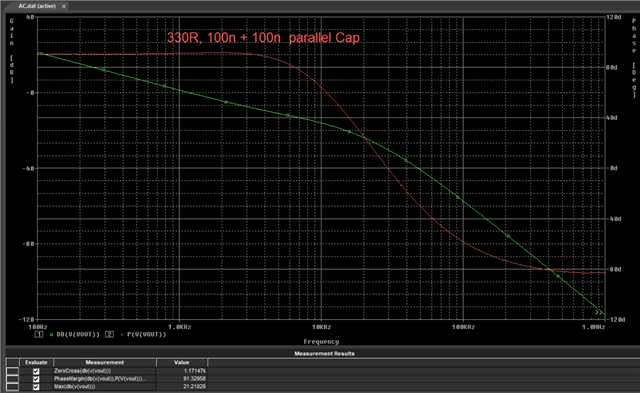Click the Measurement column header

click(x=104, y=362)
